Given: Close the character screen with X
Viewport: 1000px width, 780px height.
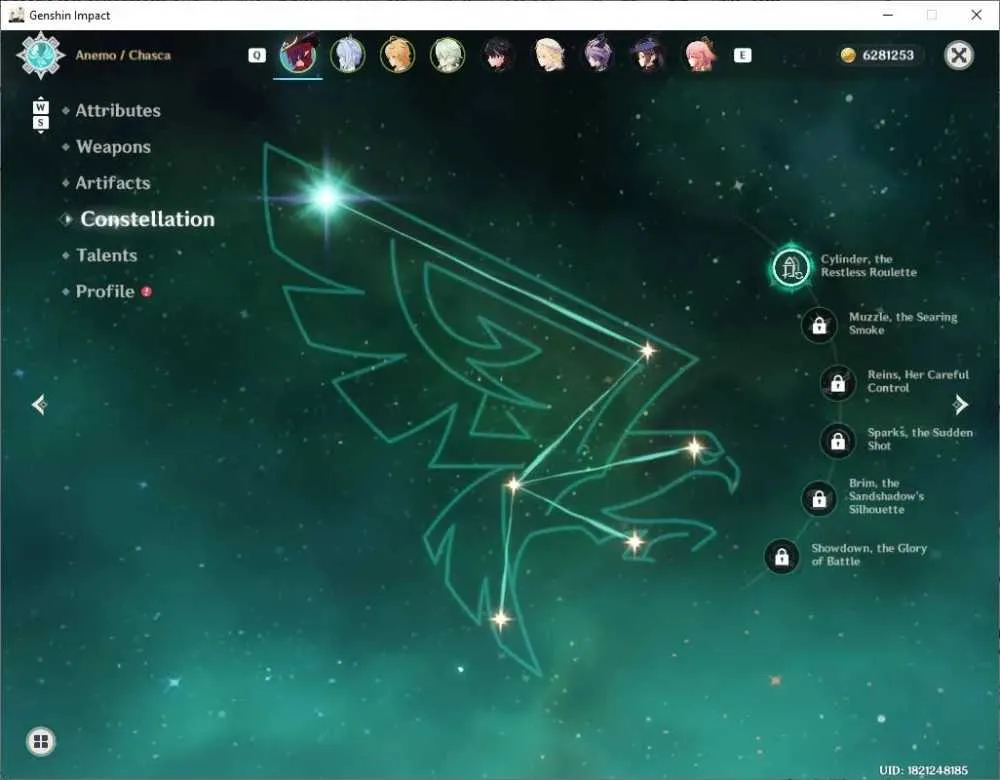Looking at the screenshot, I should [959, 55].
